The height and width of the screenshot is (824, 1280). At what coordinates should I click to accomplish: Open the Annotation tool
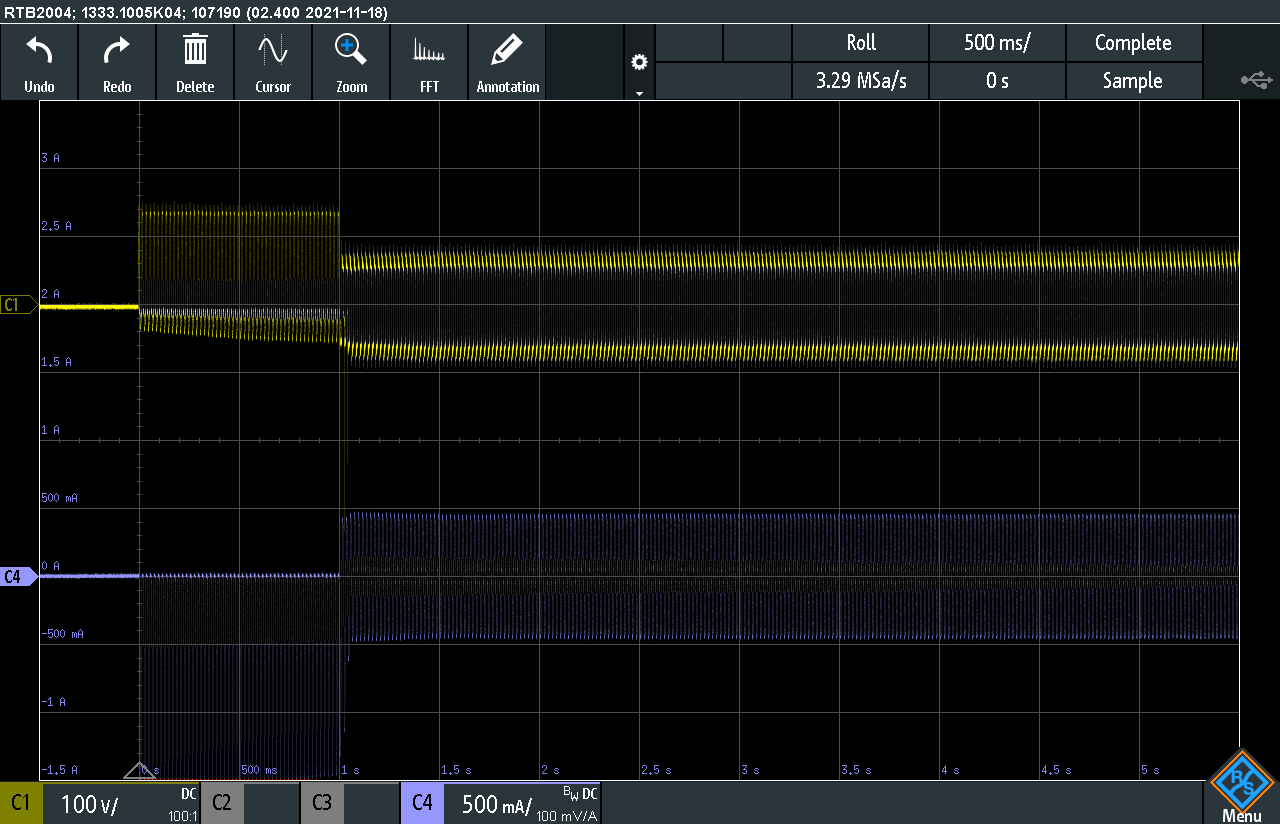coord(507,62)
